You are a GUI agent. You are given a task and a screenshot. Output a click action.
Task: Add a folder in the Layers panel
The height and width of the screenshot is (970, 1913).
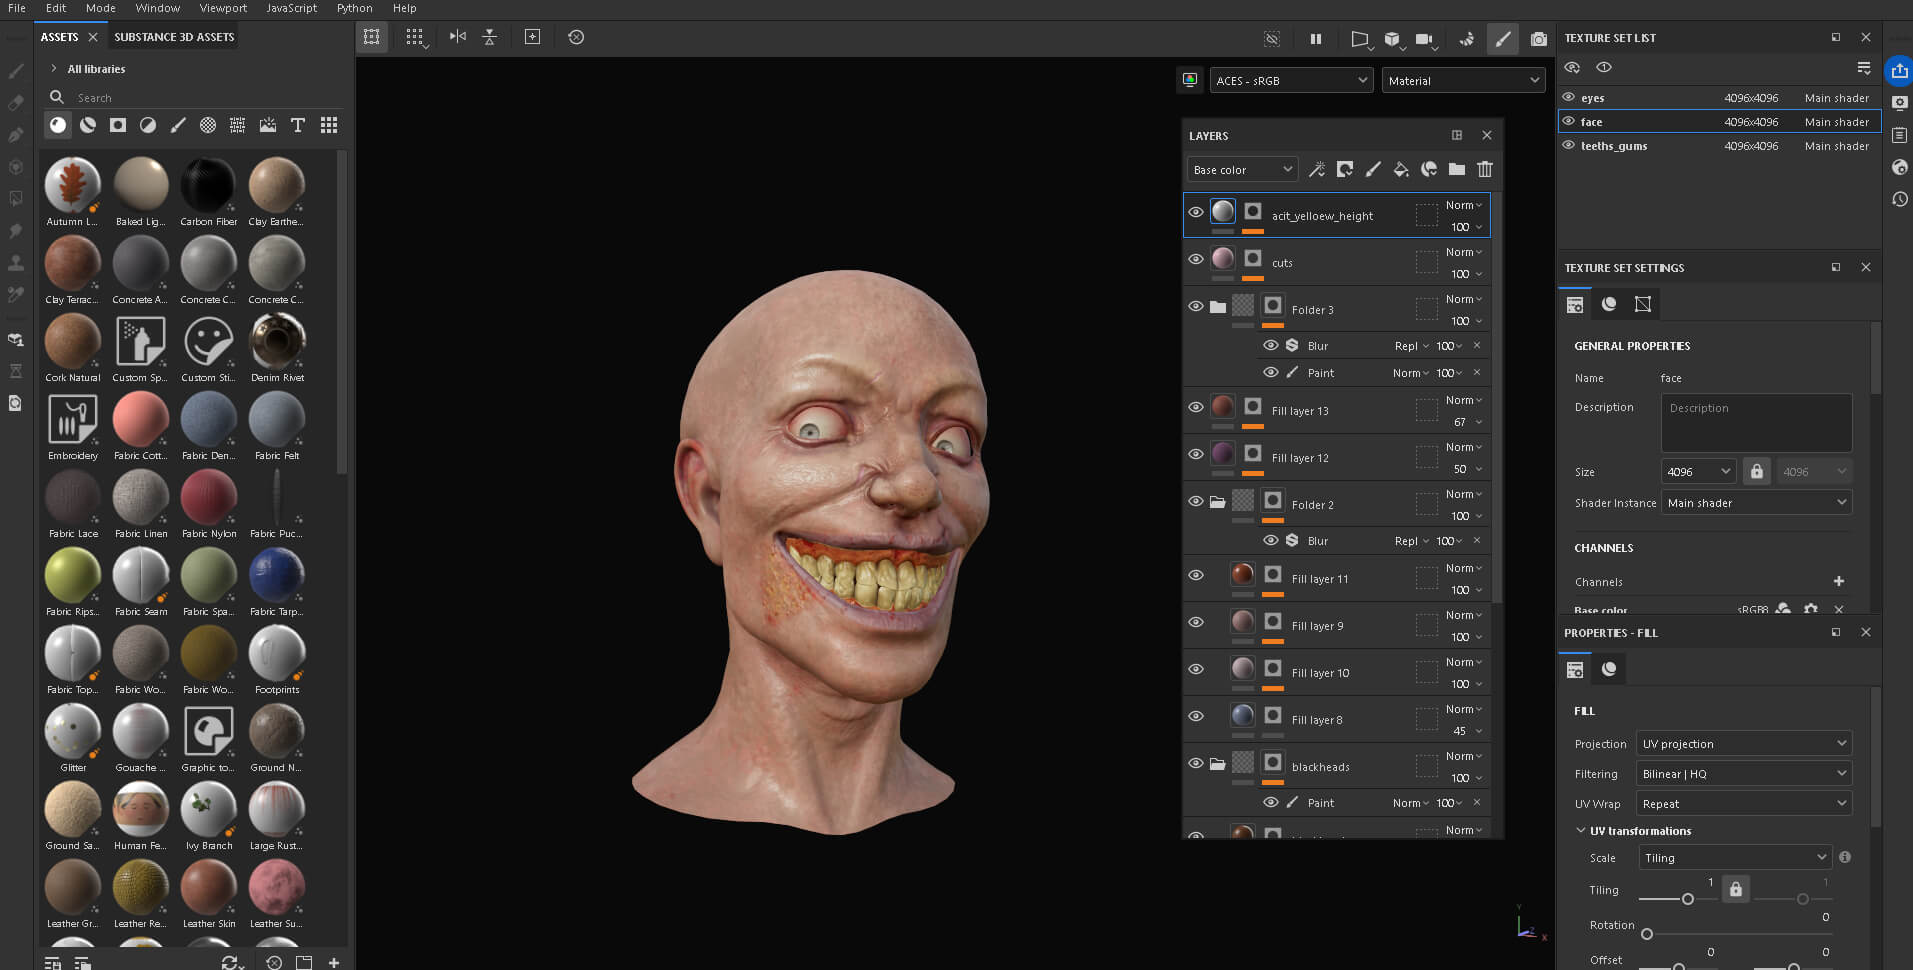1457,169
